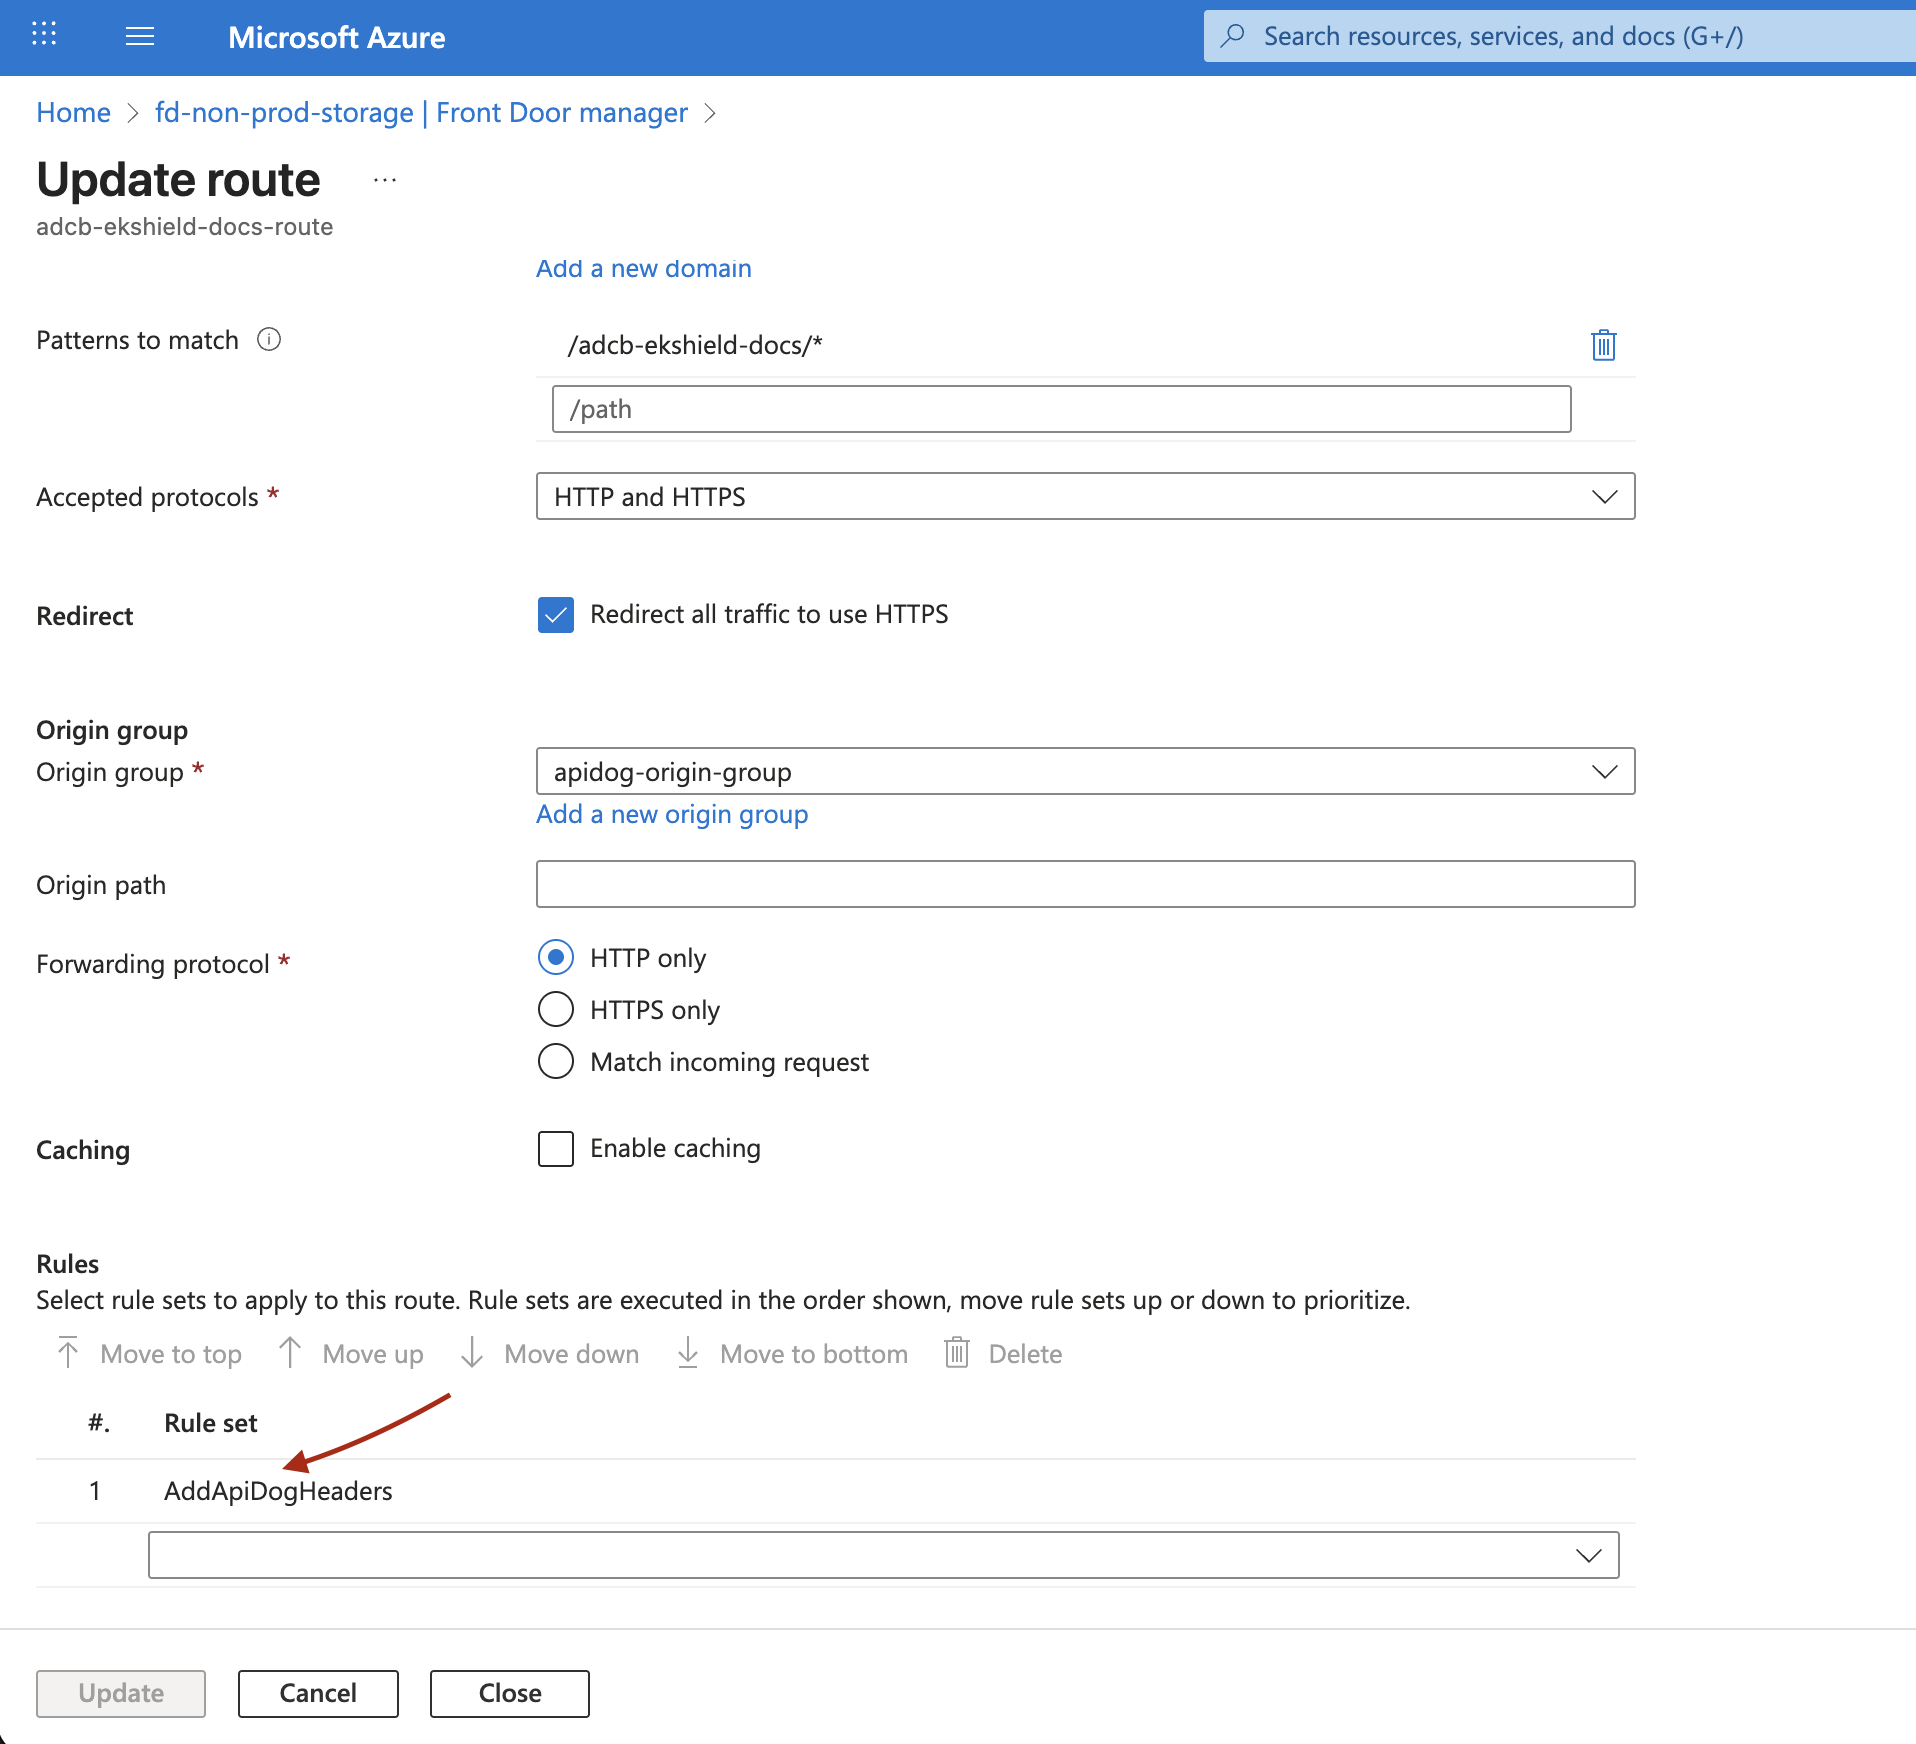
Task: Enable caching checkbox
Action: [x=556, y=1149]
